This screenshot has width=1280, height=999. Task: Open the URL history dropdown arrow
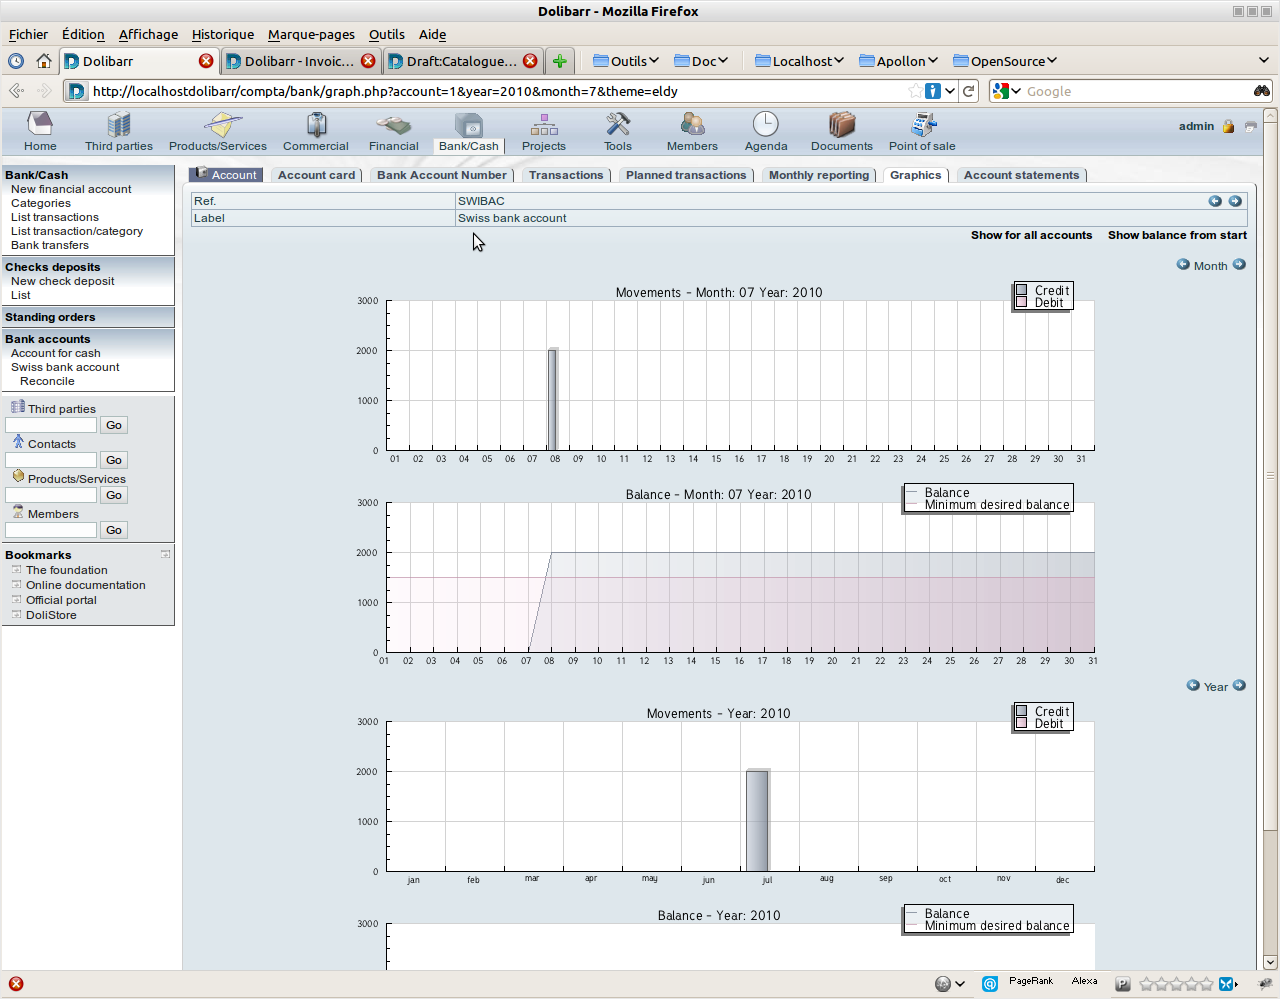[950, 91]
